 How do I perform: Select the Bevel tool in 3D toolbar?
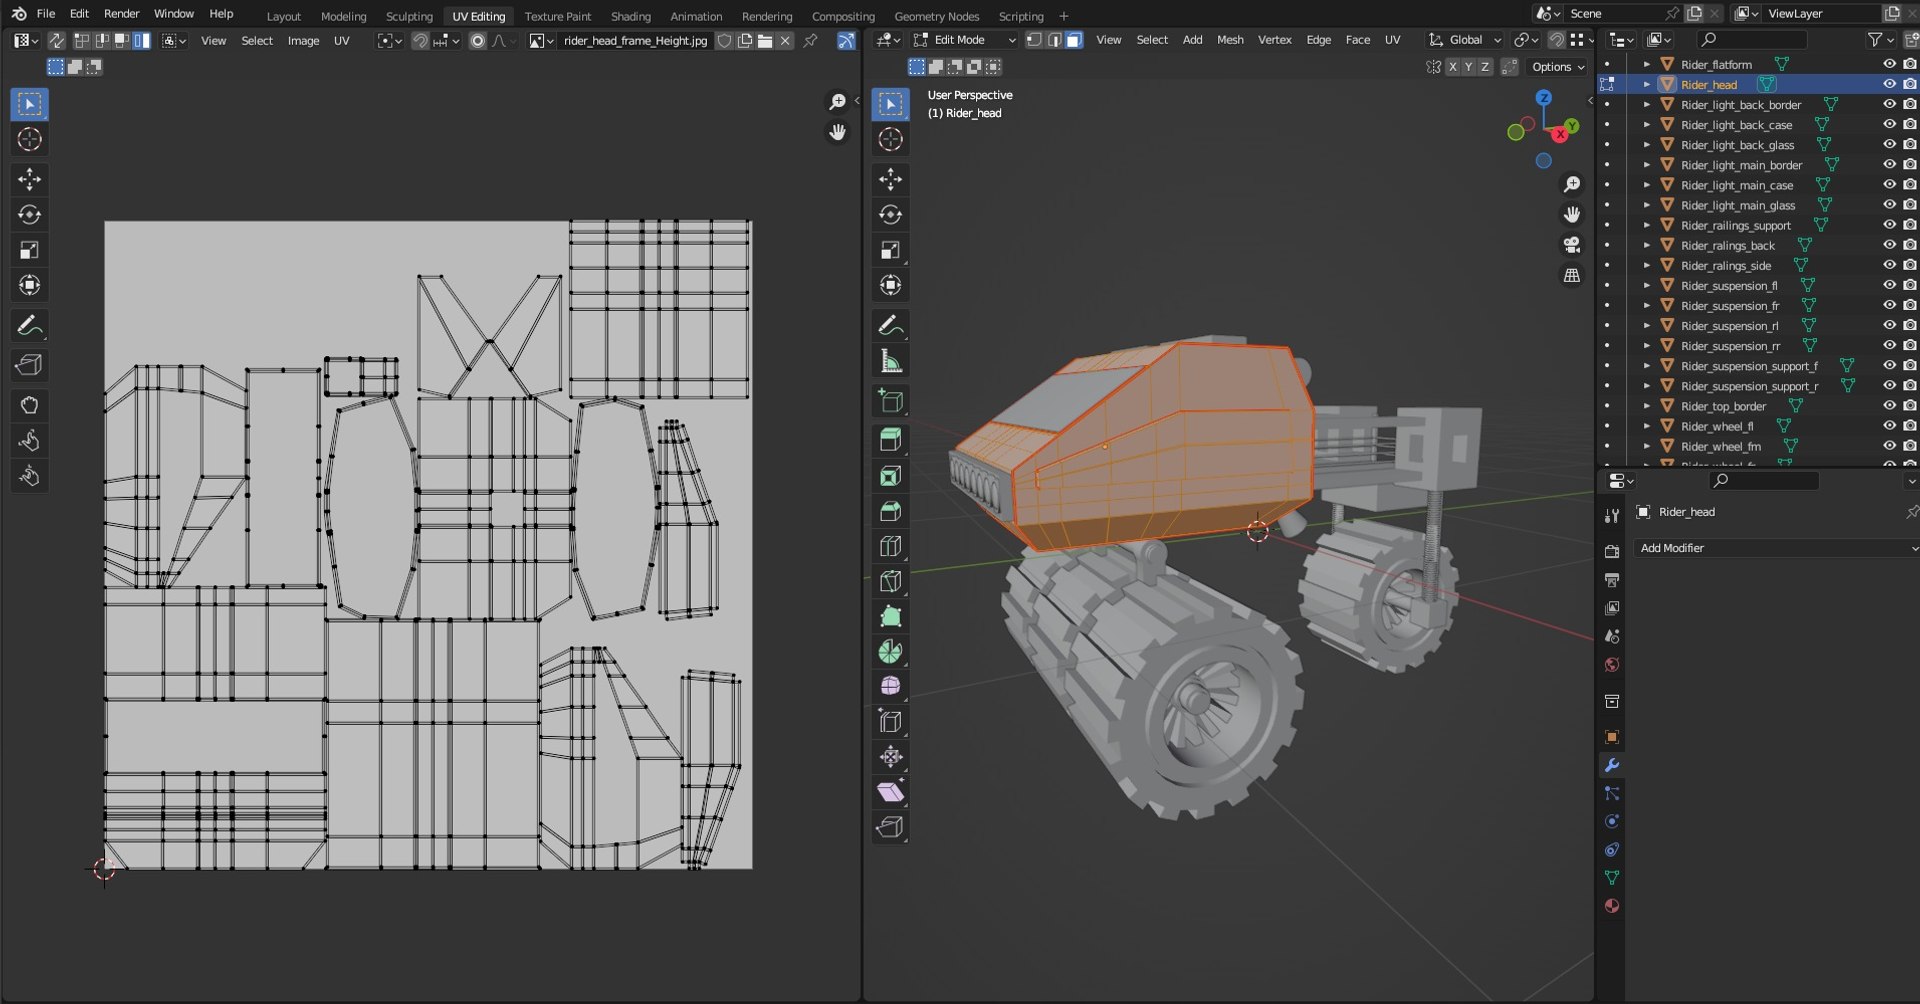point(890,511)
